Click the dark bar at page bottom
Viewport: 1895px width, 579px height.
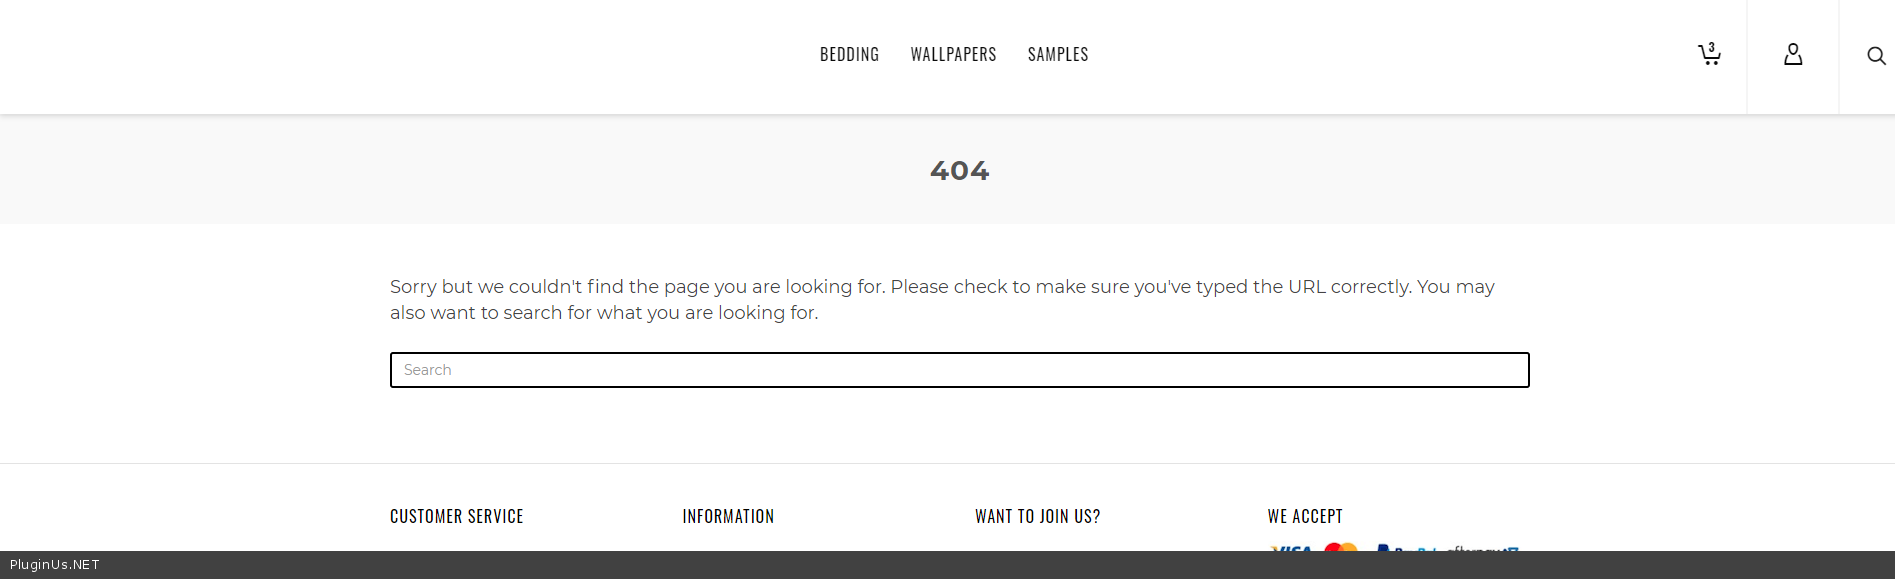coord(947,565)
